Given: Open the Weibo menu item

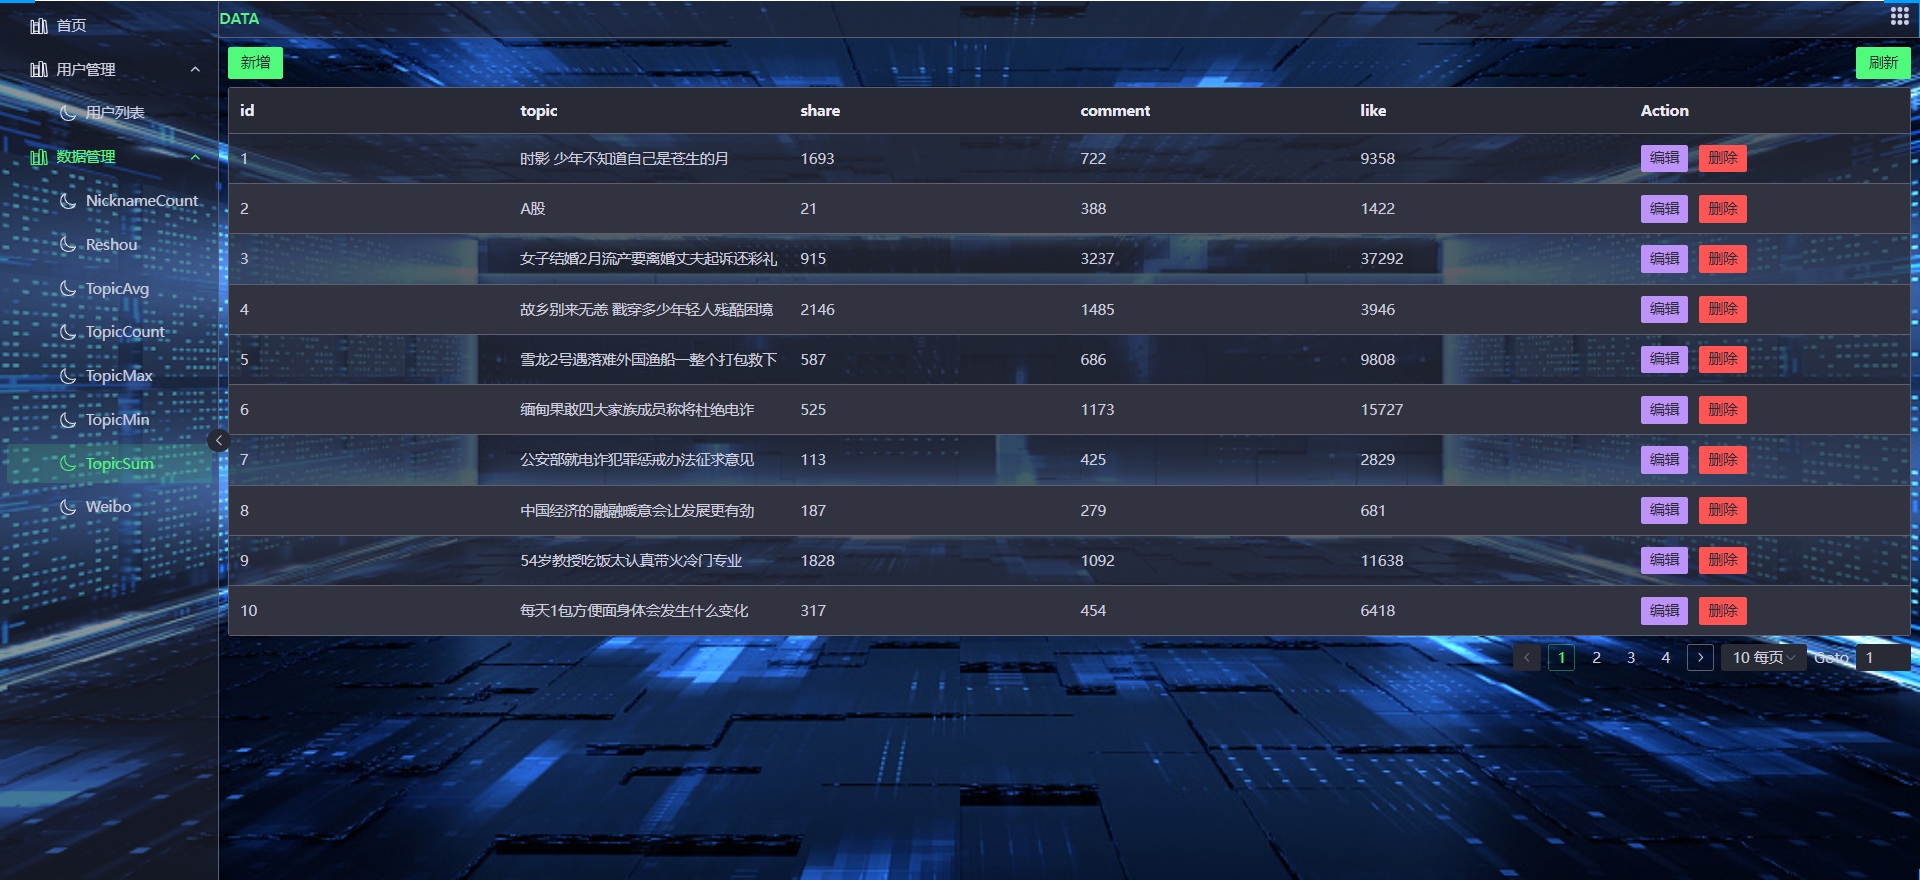Looking at the screenshot, I should pos(109,507).
